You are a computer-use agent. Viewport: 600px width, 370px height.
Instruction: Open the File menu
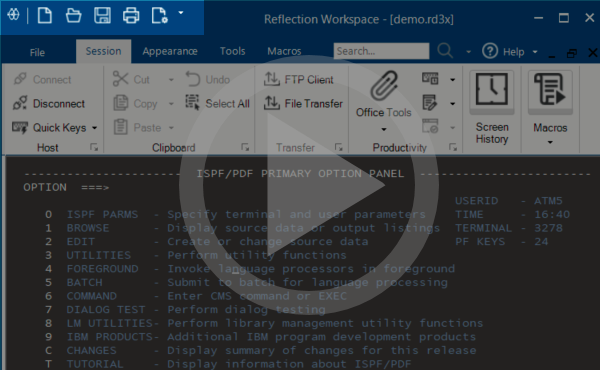click(x=37, y=52)
